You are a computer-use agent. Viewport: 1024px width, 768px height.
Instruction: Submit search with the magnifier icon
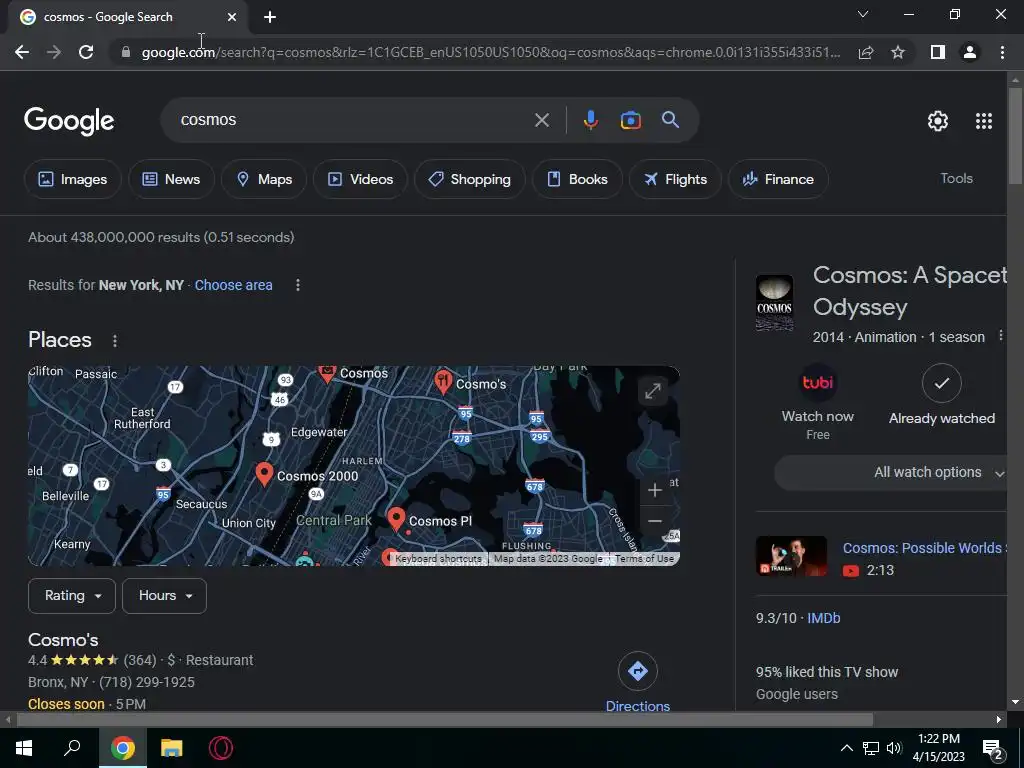click(670, 120)
